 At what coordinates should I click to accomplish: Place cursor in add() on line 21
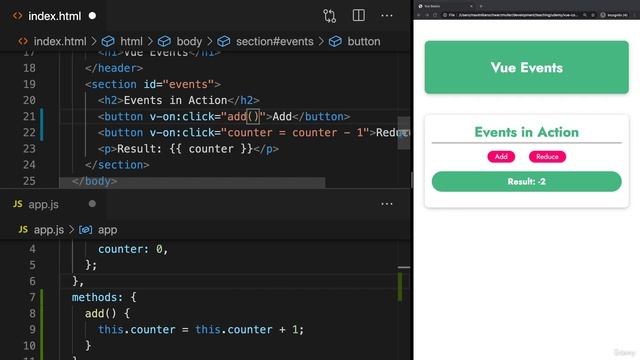coord(243,117)
